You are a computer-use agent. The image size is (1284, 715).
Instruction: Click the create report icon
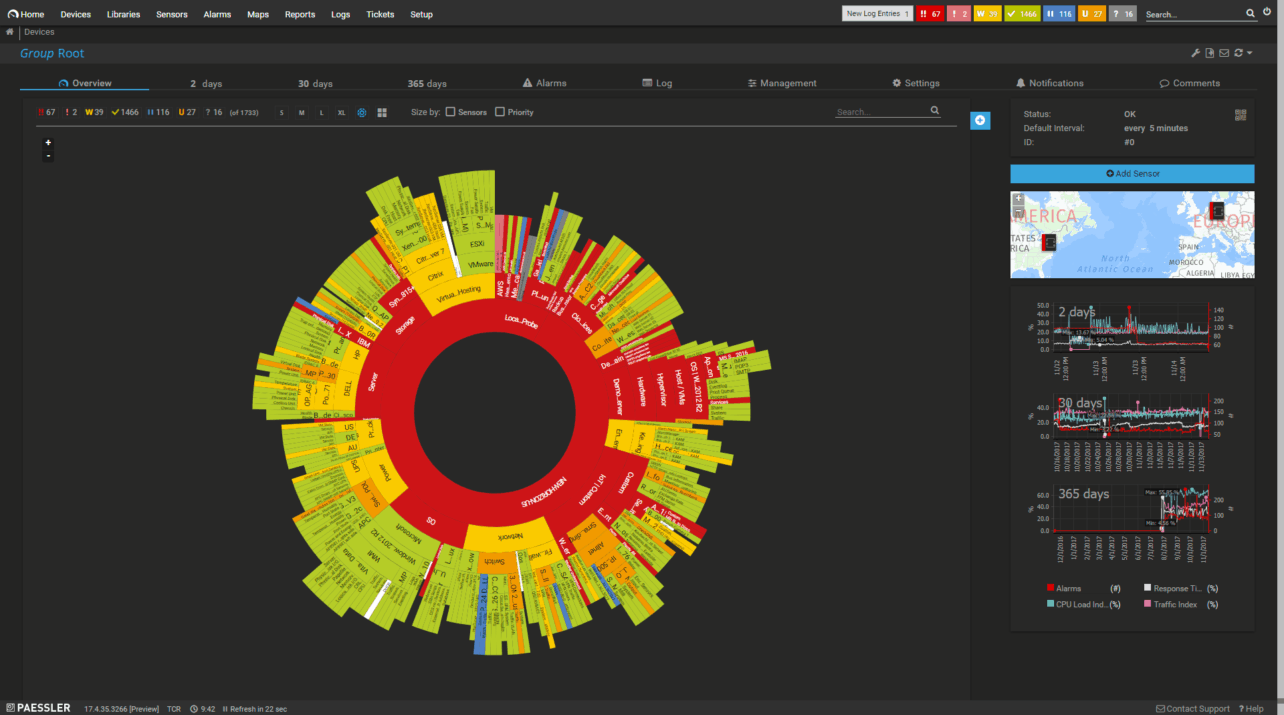click(1210, 52)
